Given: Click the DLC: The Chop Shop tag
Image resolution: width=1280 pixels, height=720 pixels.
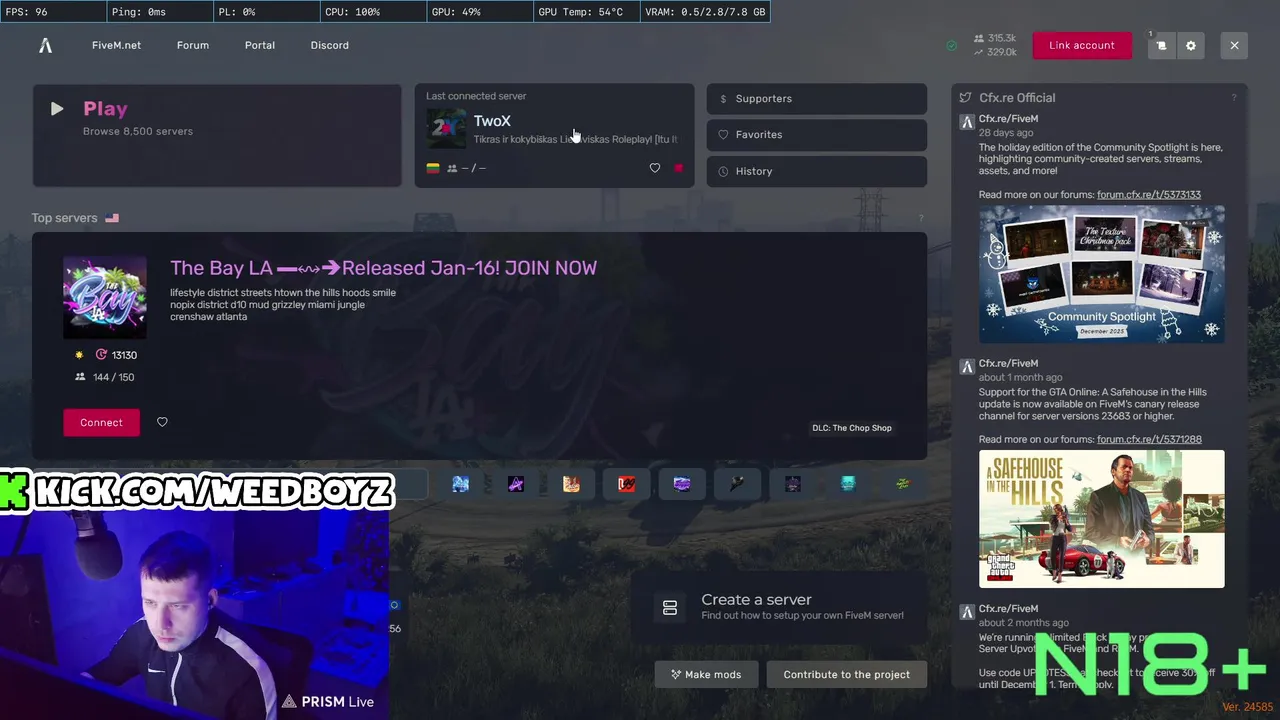Looking at the screenshot, I should [x=852, y=428].
